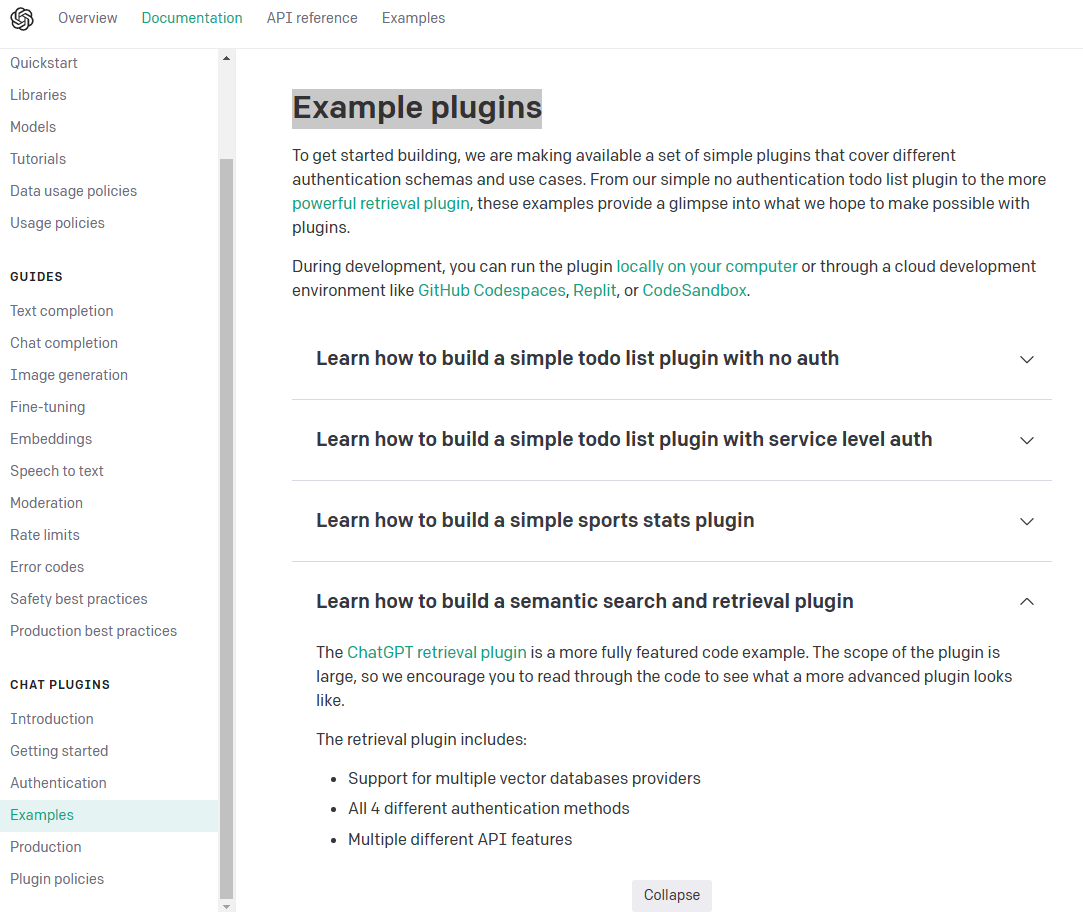Open Tutorials page
The height and width of the screenshot is (912, 1083).
click(x=38, y=159)
